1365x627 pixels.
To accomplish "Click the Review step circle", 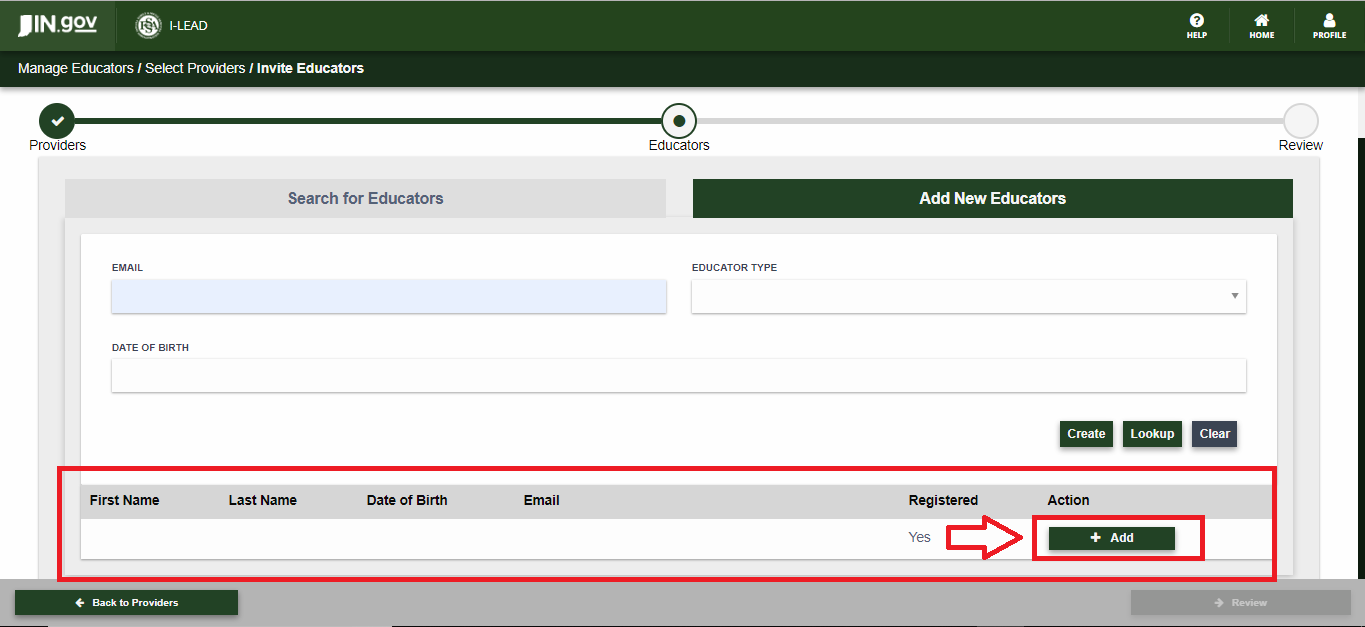I will (x=1300, y=121).
